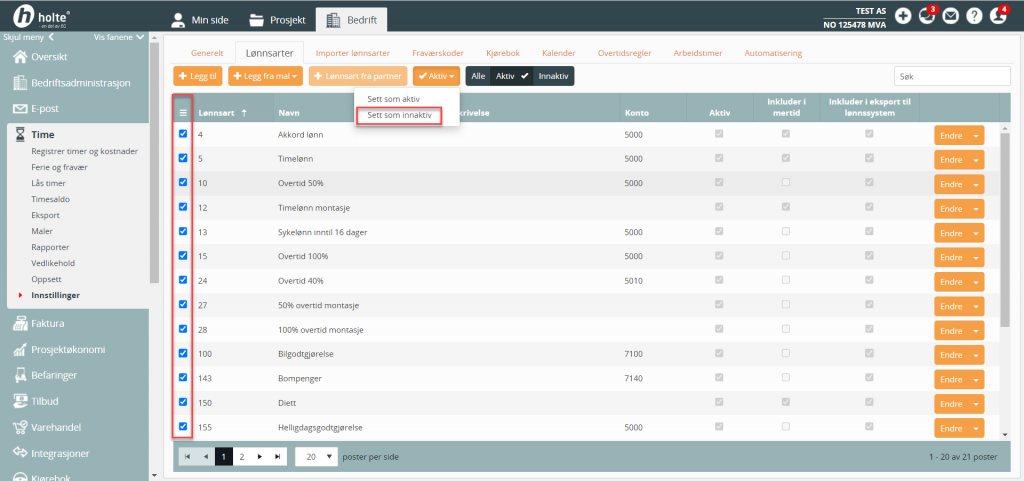Open the user profile icon with badge 4
This screenshot has height=481, width=1024.
[x=997, y=16]
